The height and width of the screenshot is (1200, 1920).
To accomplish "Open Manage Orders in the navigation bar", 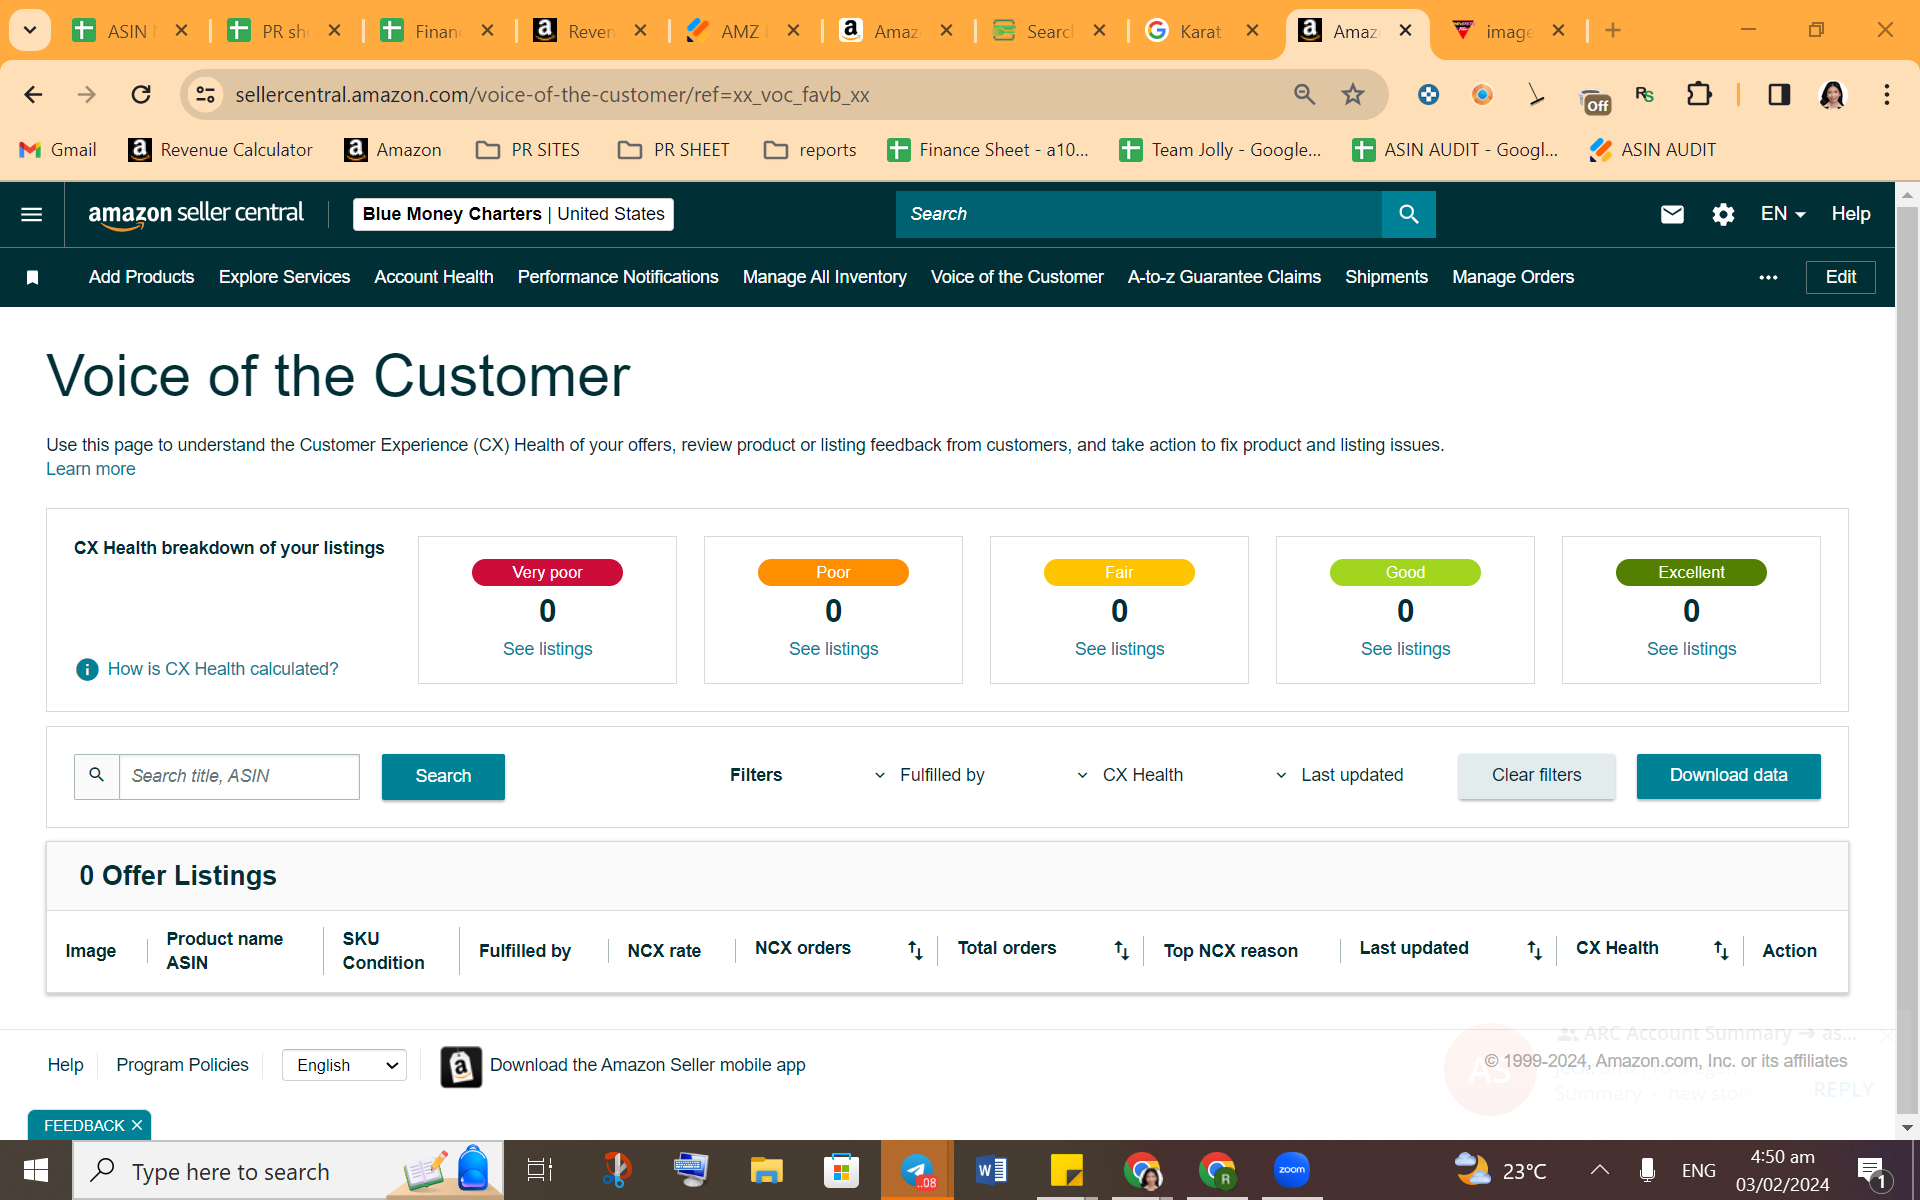I will [1513, 277].
